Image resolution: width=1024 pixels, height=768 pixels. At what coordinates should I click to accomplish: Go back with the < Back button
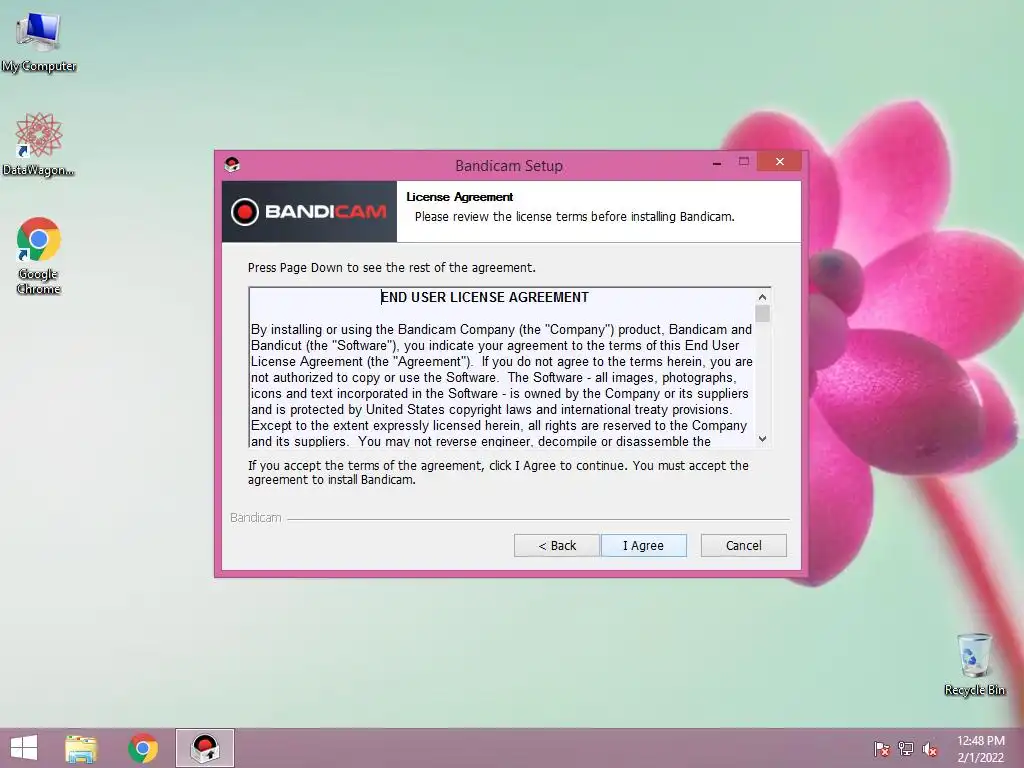click(556, 545)
